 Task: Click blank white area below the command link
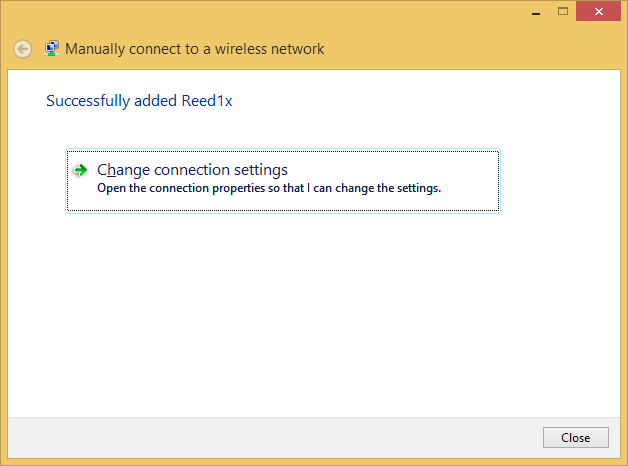[x=300, y=310]
